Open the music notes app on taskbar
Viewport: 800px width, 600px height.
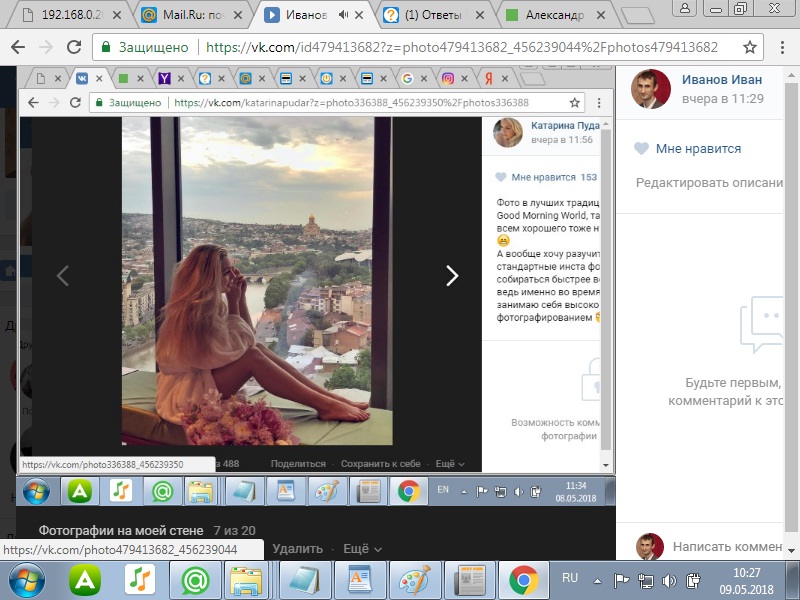140,580
